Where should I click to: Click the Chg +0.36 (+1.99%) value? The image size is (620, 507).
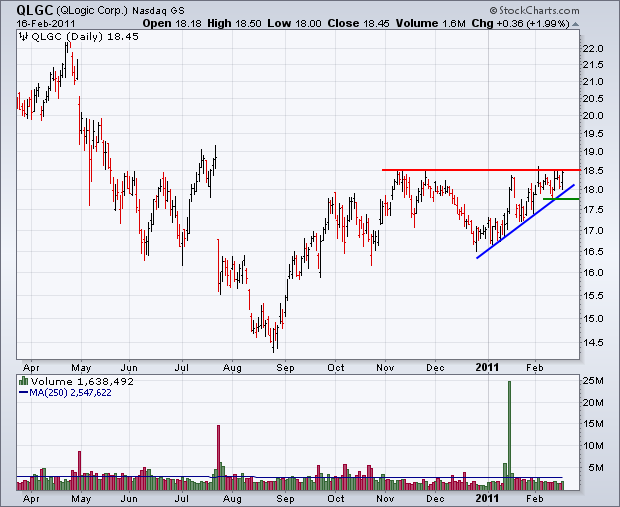click(x=520, y=23)
